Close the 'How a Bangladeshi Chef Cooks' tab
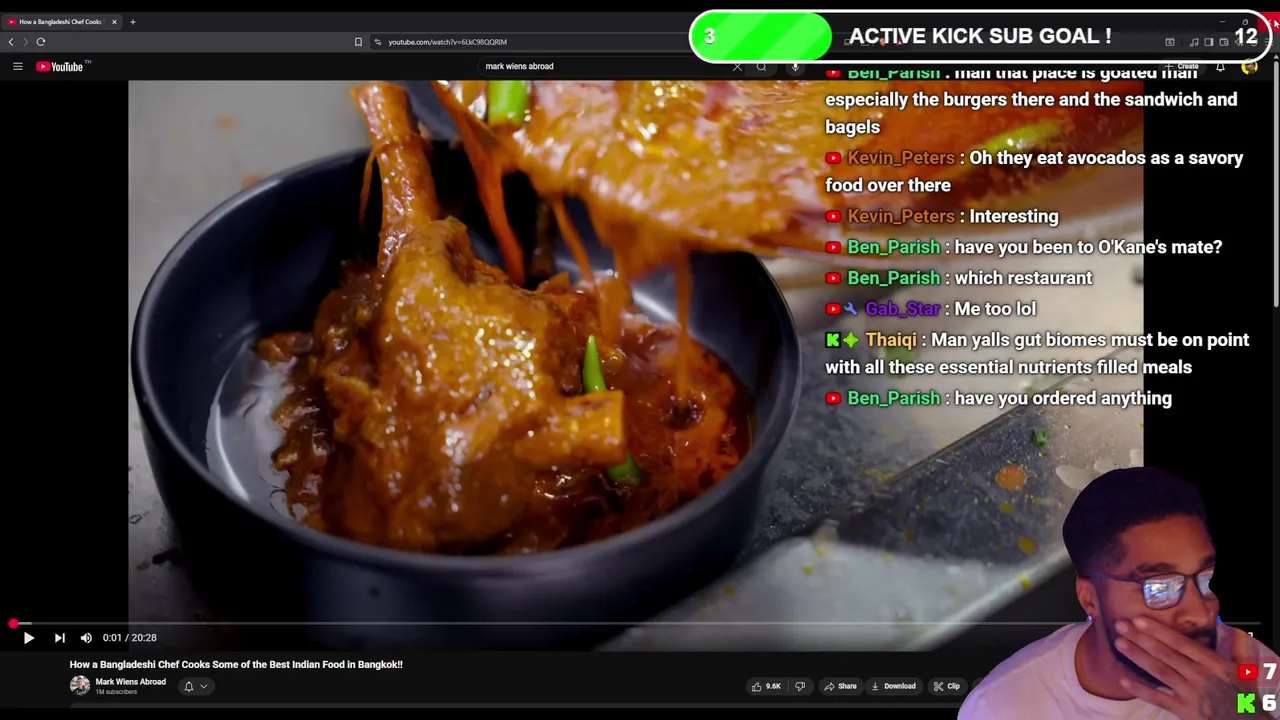 114,21
